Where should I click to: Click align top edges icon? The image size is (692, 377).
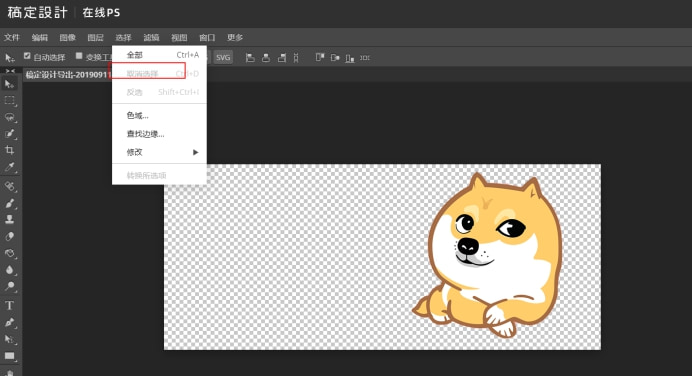(320, 58)
